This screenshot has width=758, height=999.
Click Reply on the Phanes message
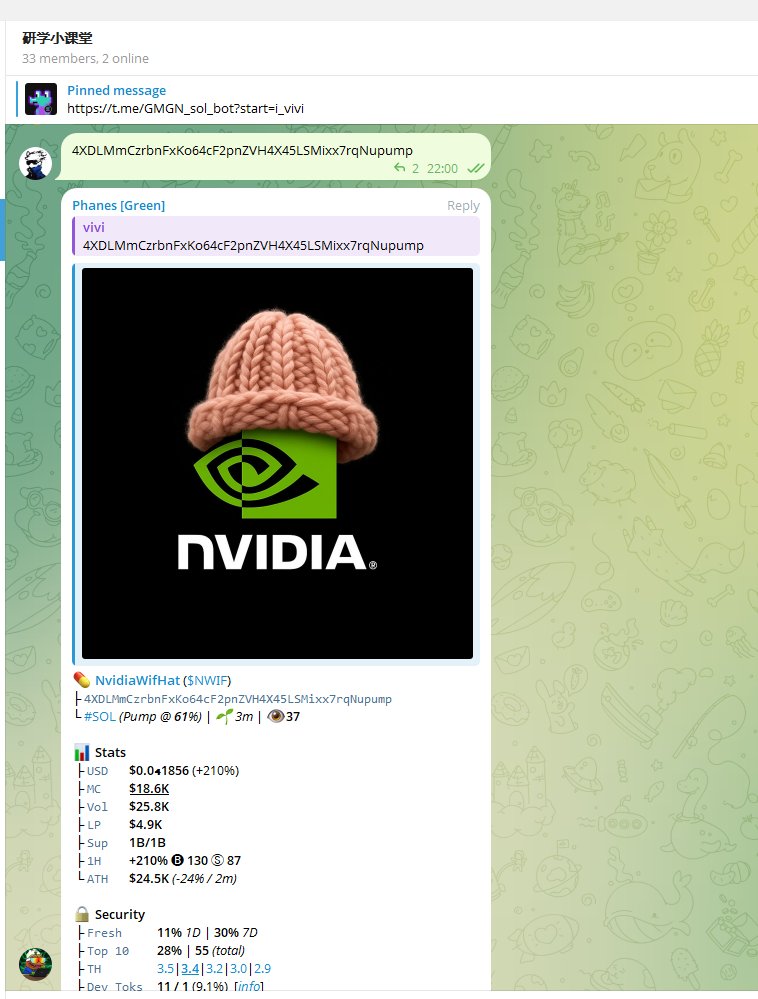463,205
